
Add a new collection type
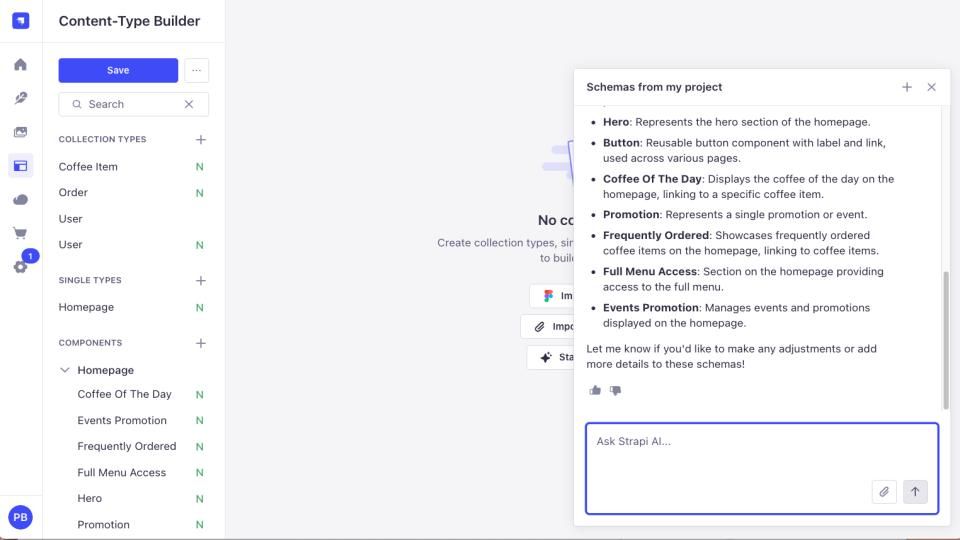[201, 140]
